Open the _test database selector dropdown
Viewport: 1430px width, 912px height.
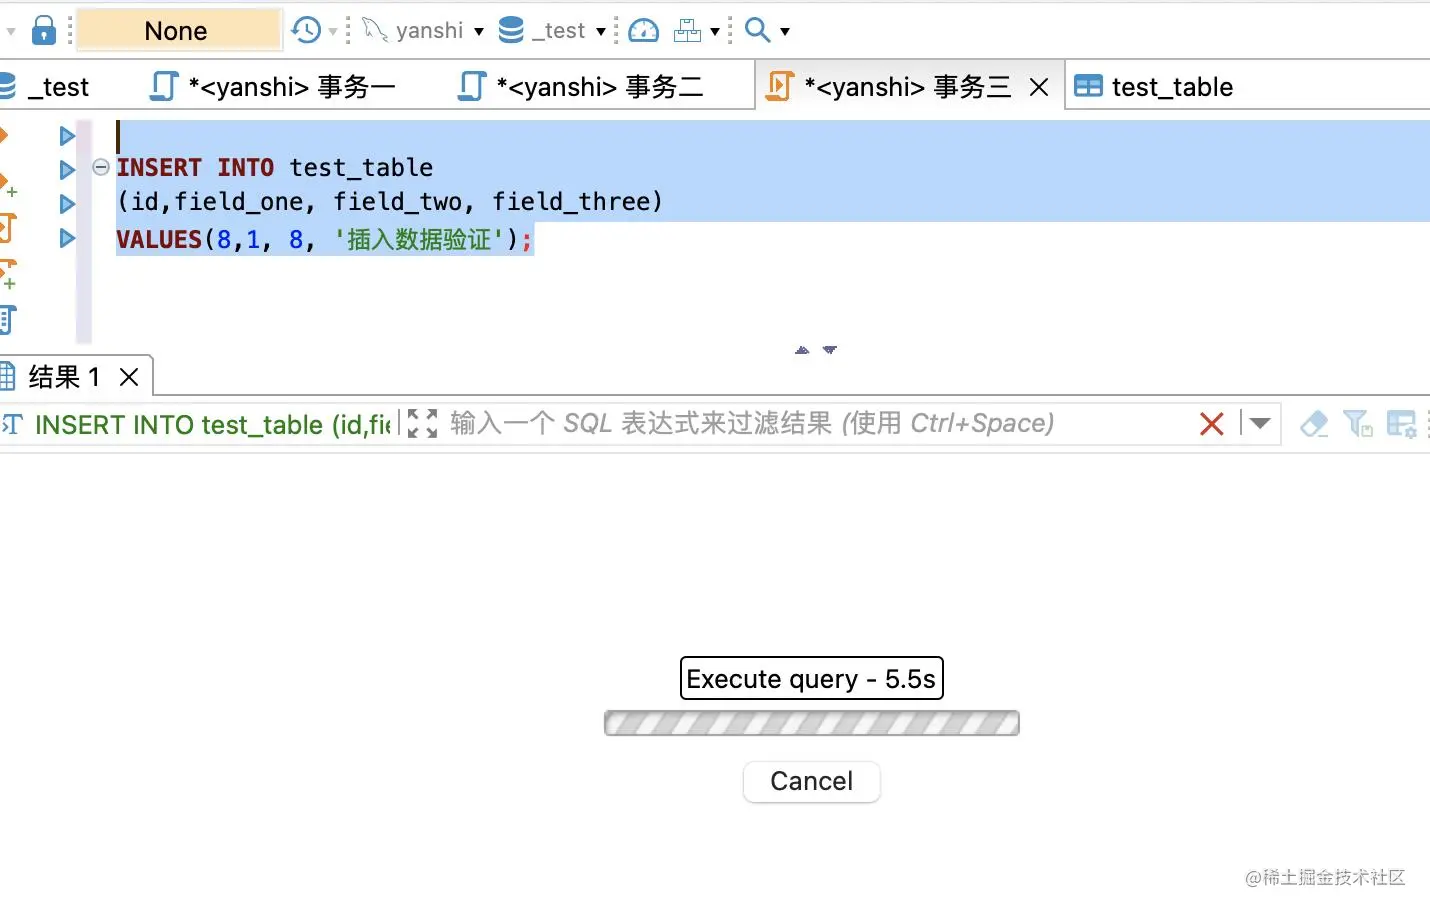click(x=601, y=31)
